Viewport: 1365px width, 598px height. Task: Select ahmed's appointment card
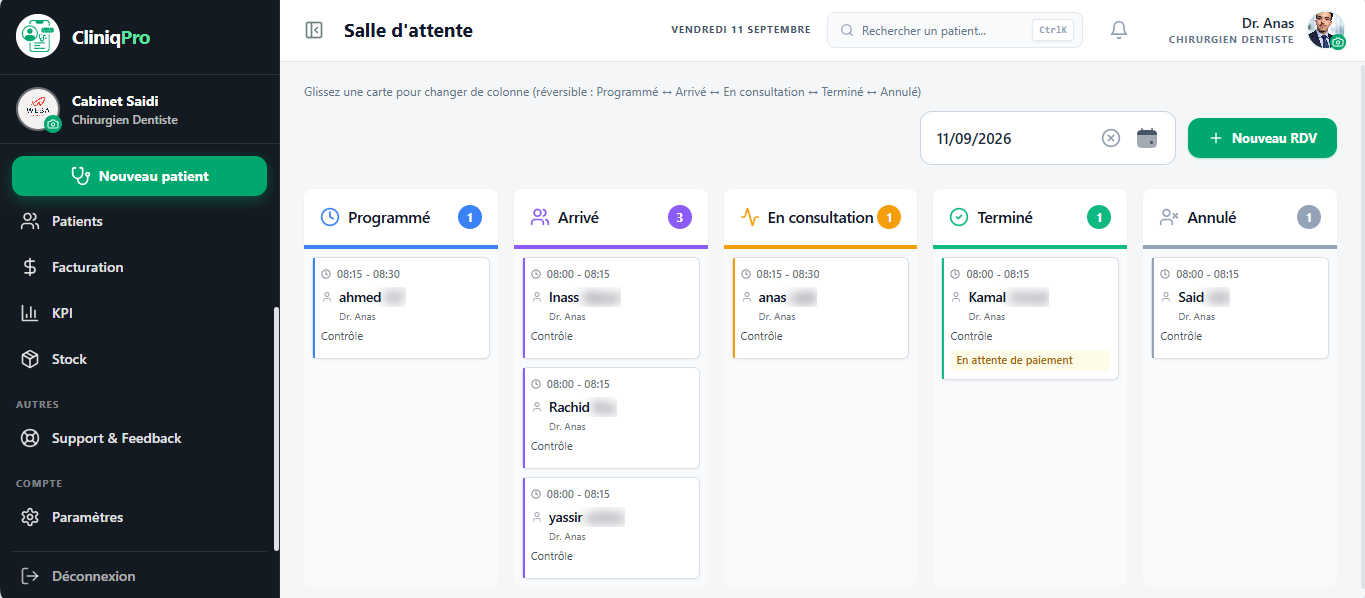pos(401,308)
